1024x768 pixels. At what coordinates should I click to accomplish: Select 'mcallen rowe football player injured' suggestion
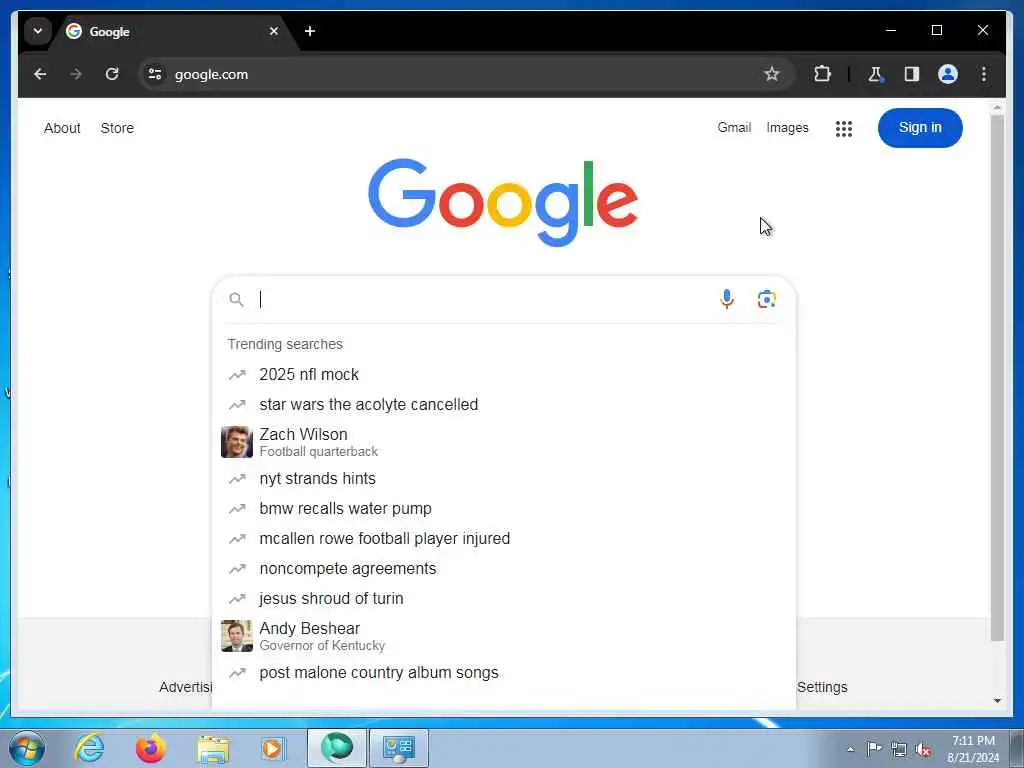coord(504,539)
